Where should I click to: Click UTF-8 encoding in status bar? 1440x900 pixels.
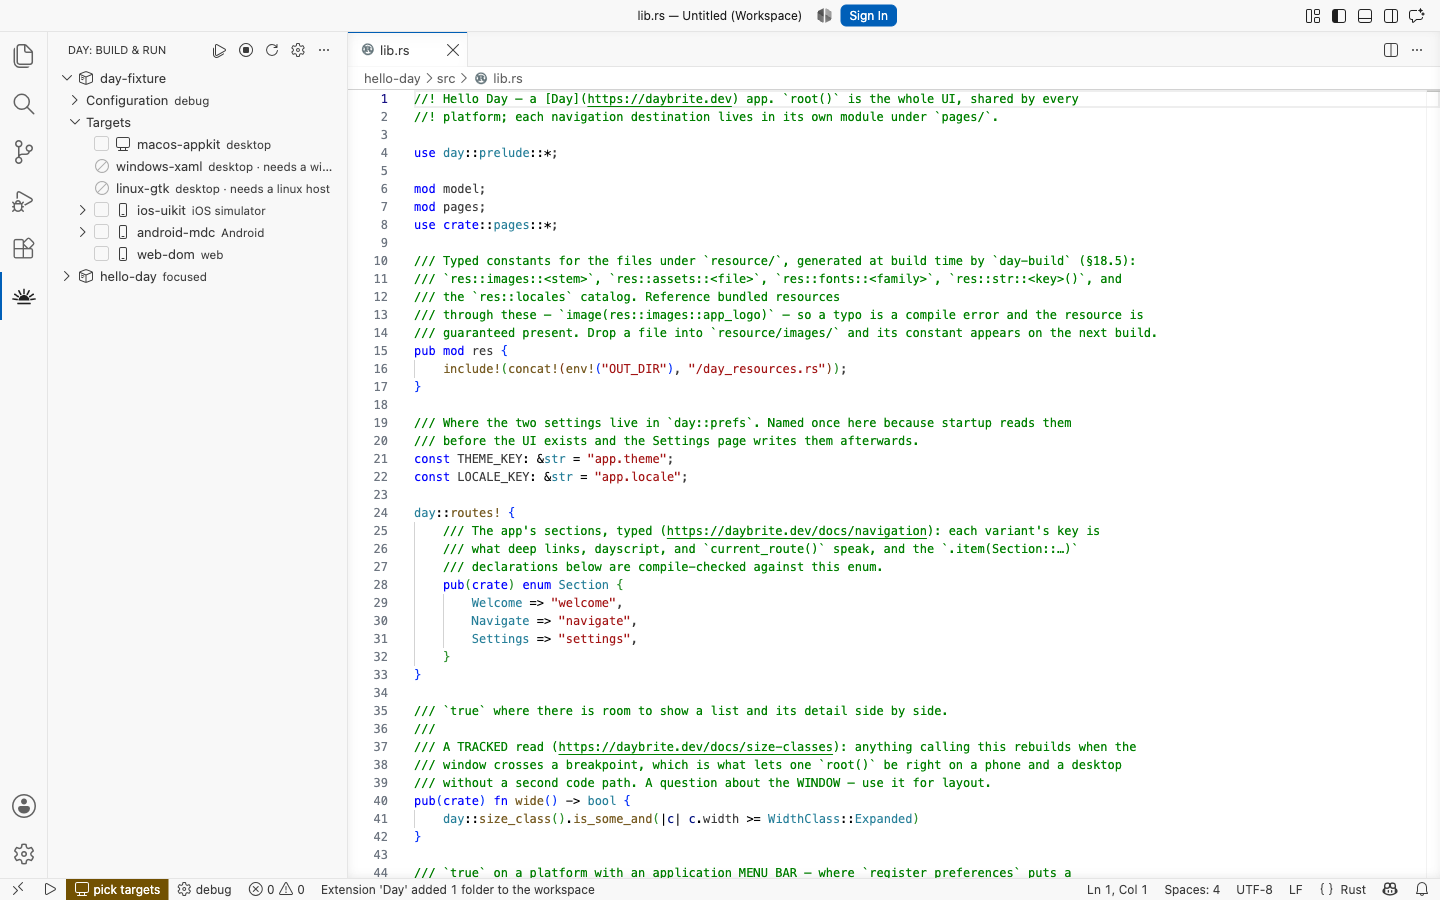coord(1254,889)
